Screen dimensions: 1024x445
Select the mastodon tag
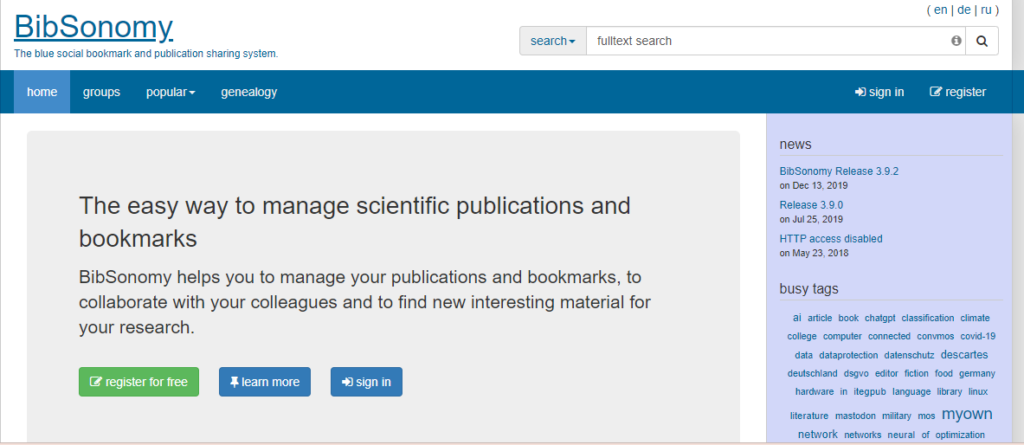pyautogui.click(x=856, y=416)
